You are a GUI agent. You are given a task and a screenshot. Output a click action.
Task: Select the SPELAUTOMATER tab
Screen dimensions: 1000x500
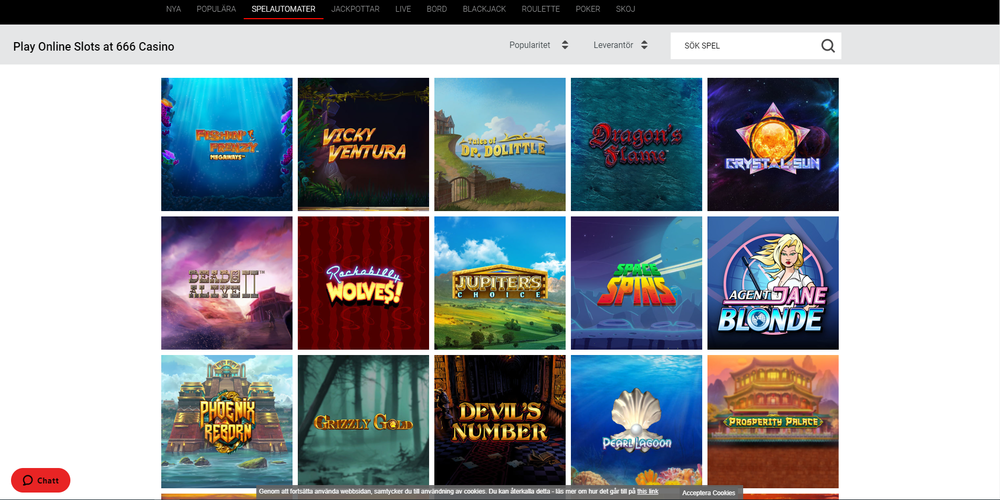pos(283,9)
